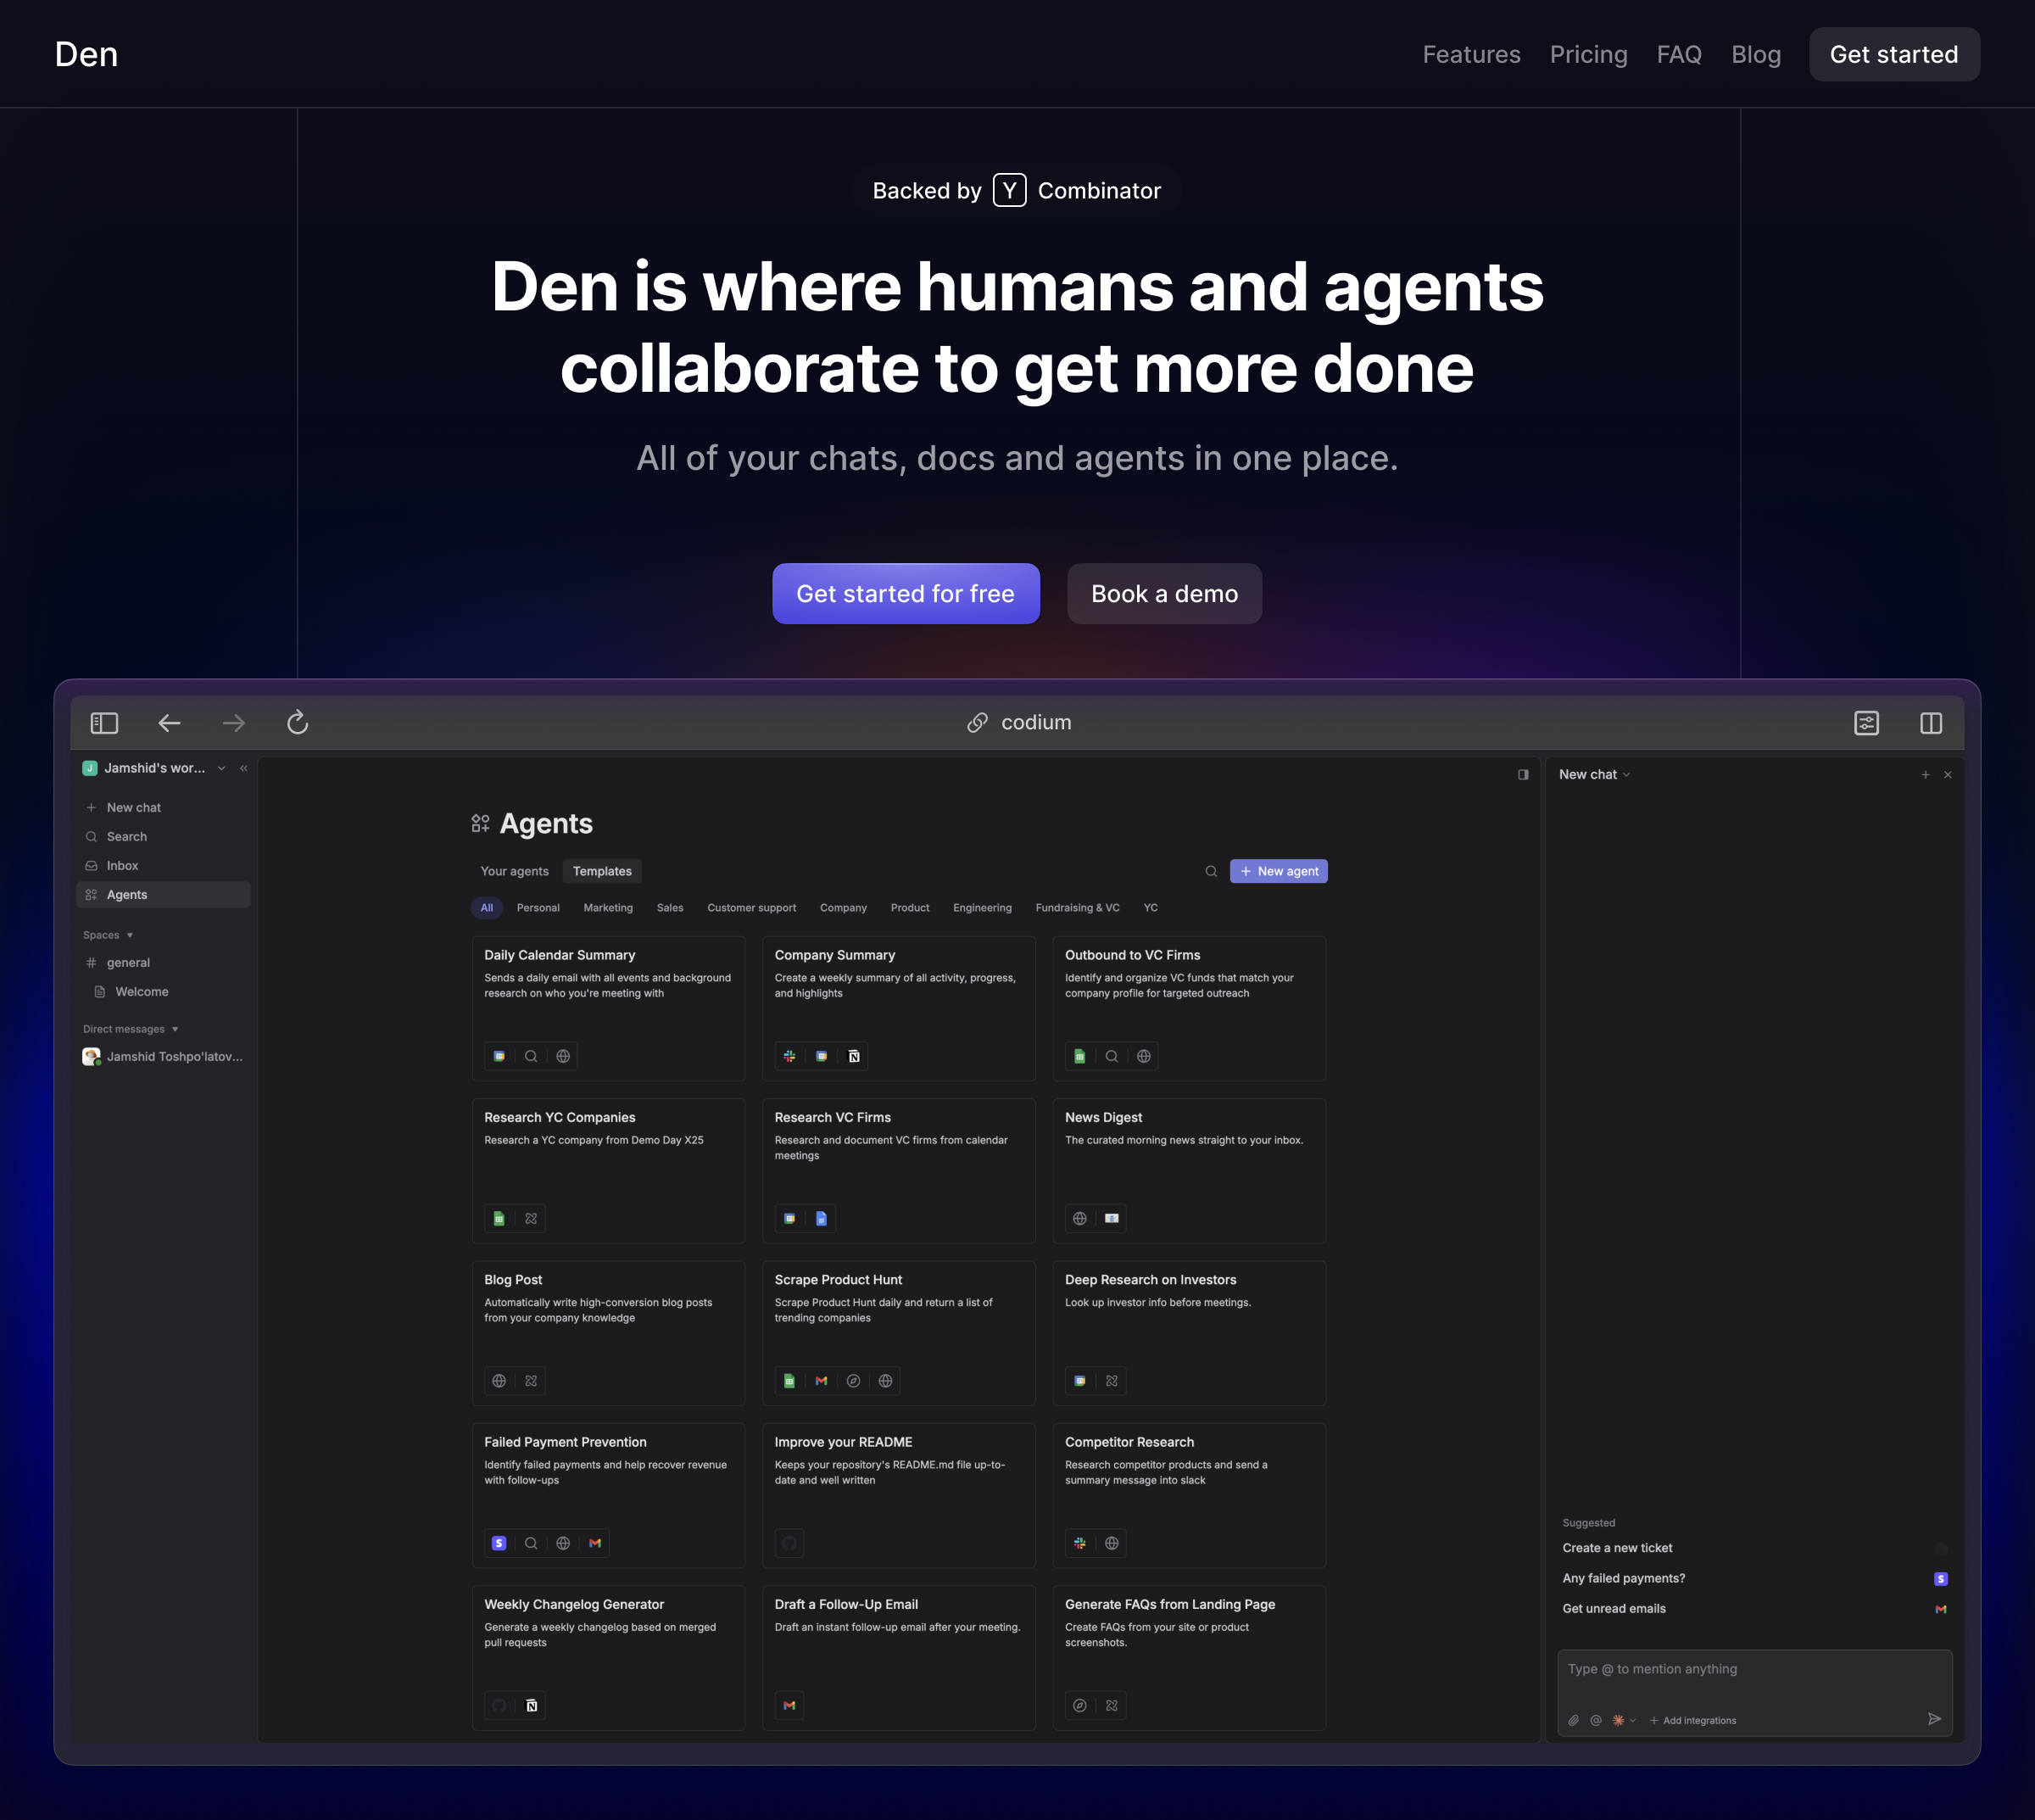
Task: Select the Marketing category filter
Action: [608, 908]
